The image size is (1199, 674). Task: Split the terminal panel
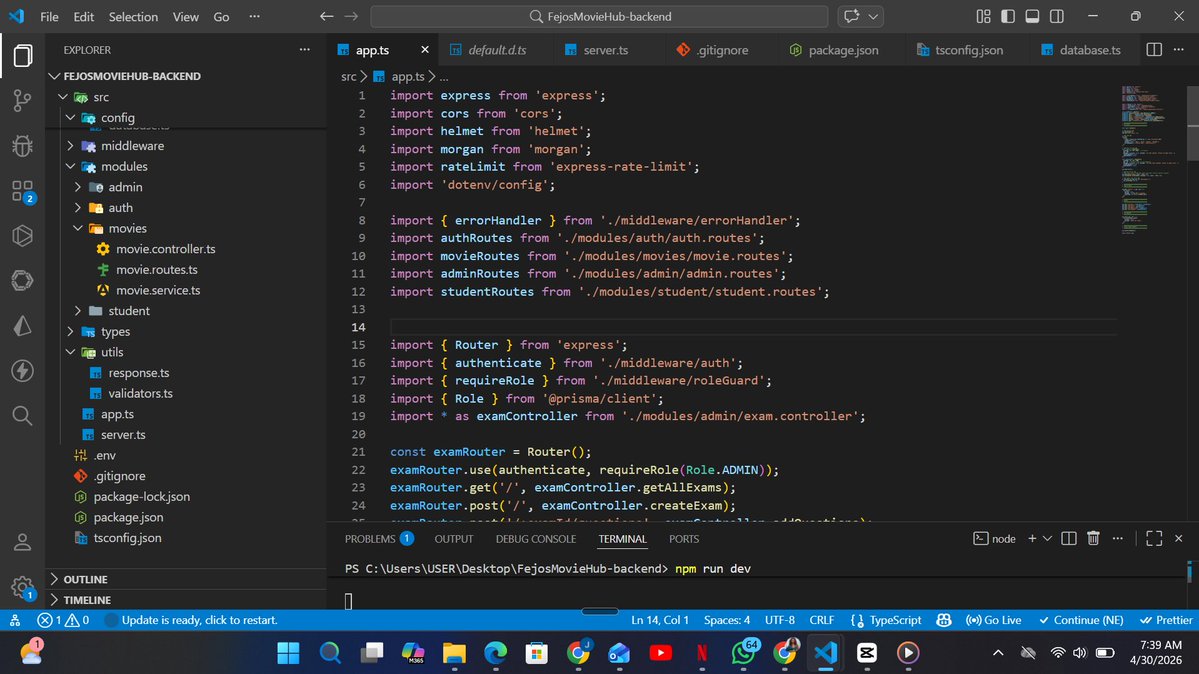pos(1069,539)
